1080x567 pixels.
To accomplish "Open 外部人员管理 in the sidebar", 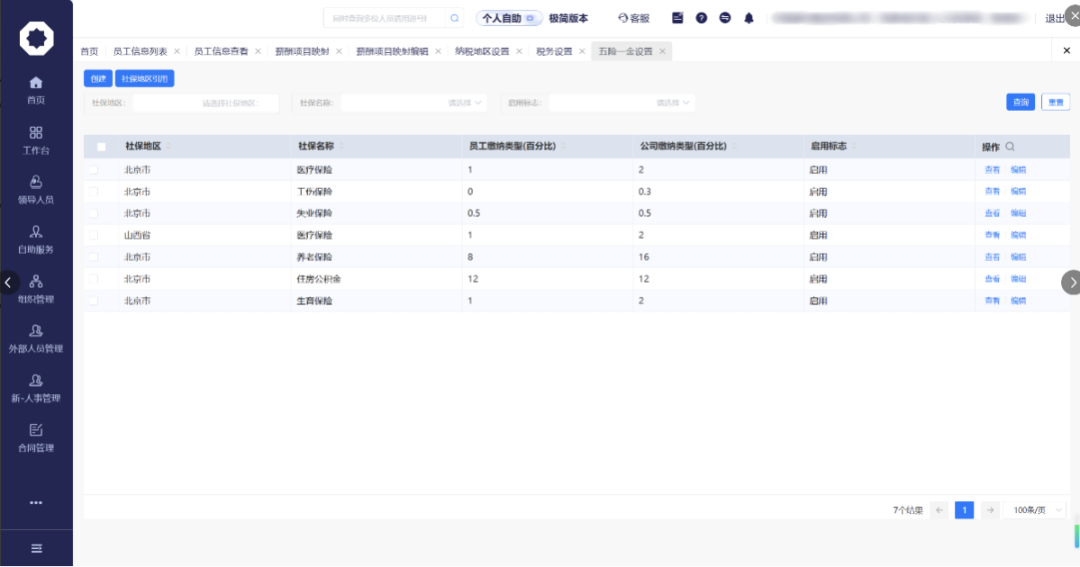I will point(36,338).
